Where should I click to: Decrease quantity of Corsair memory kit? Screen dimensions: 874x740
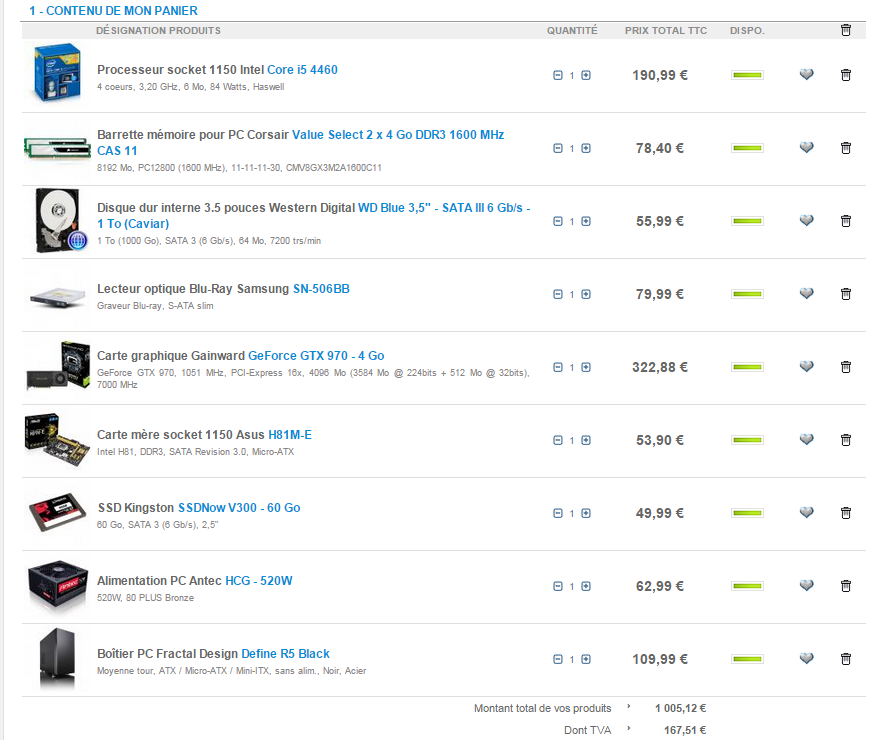point(558,148)
